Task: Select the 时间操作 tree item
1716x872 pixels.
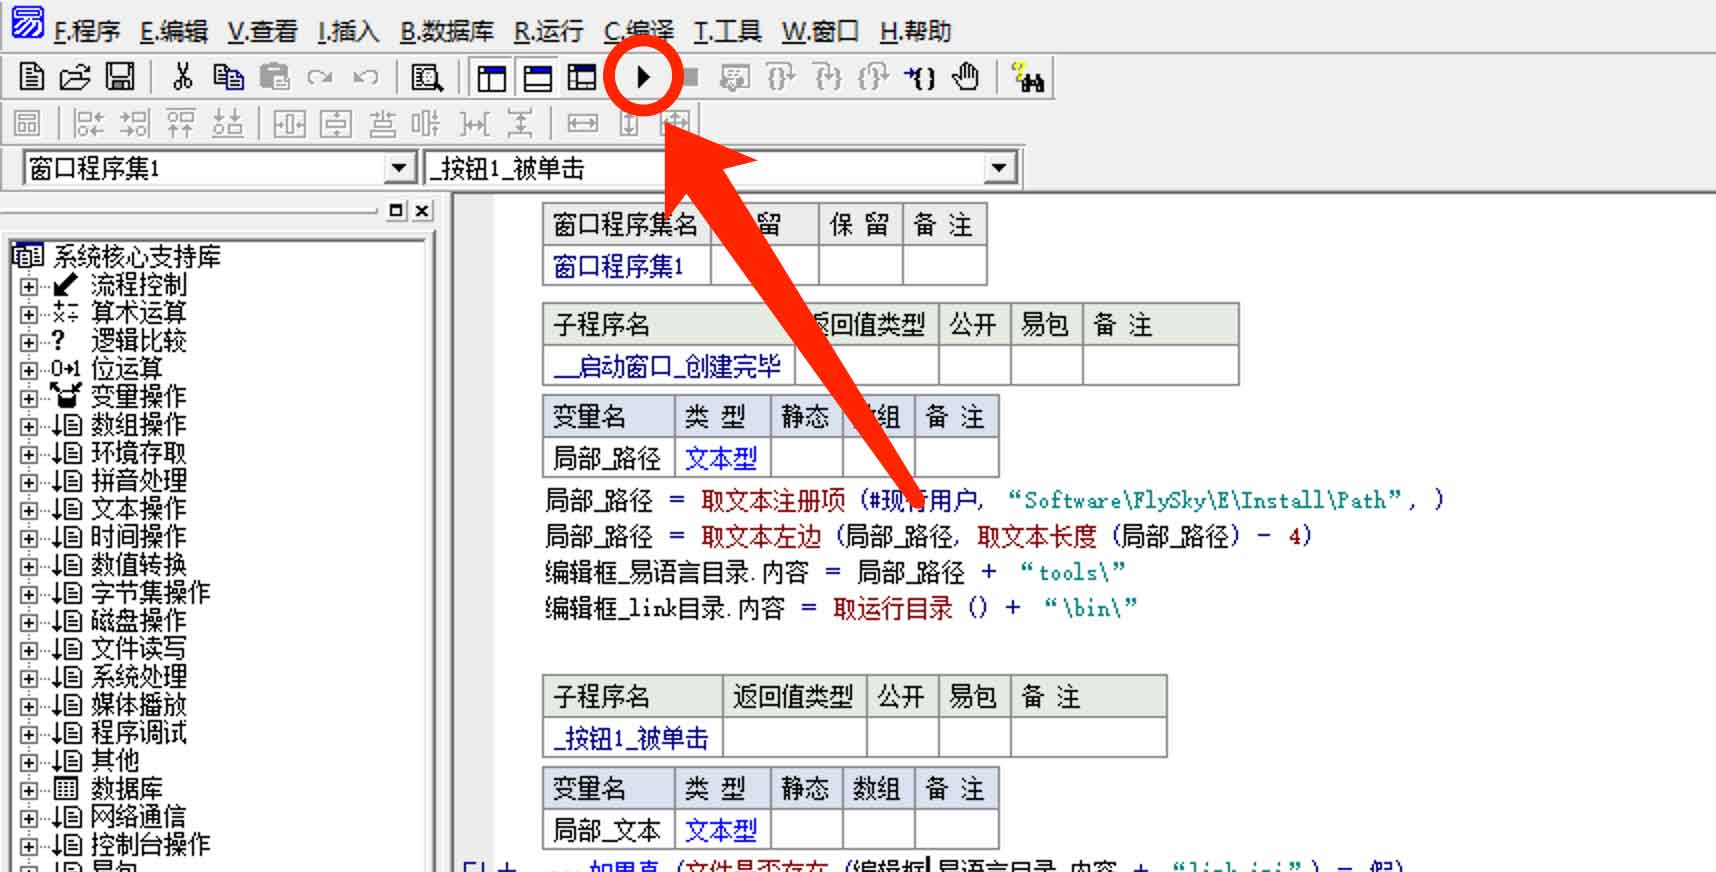Action: [x=138, y=537]
